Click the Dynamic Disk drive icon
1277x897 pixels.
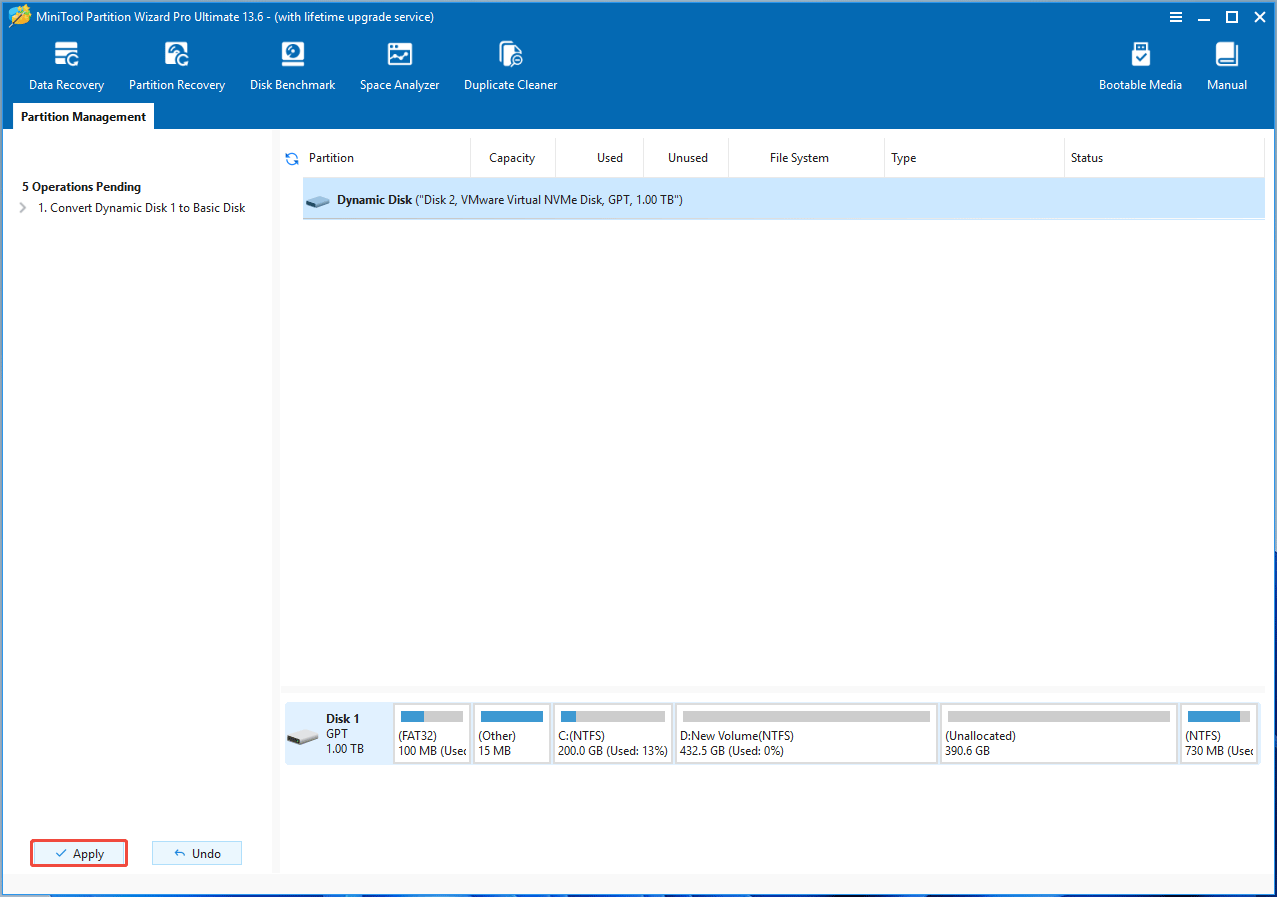click(x=318, y=200)
